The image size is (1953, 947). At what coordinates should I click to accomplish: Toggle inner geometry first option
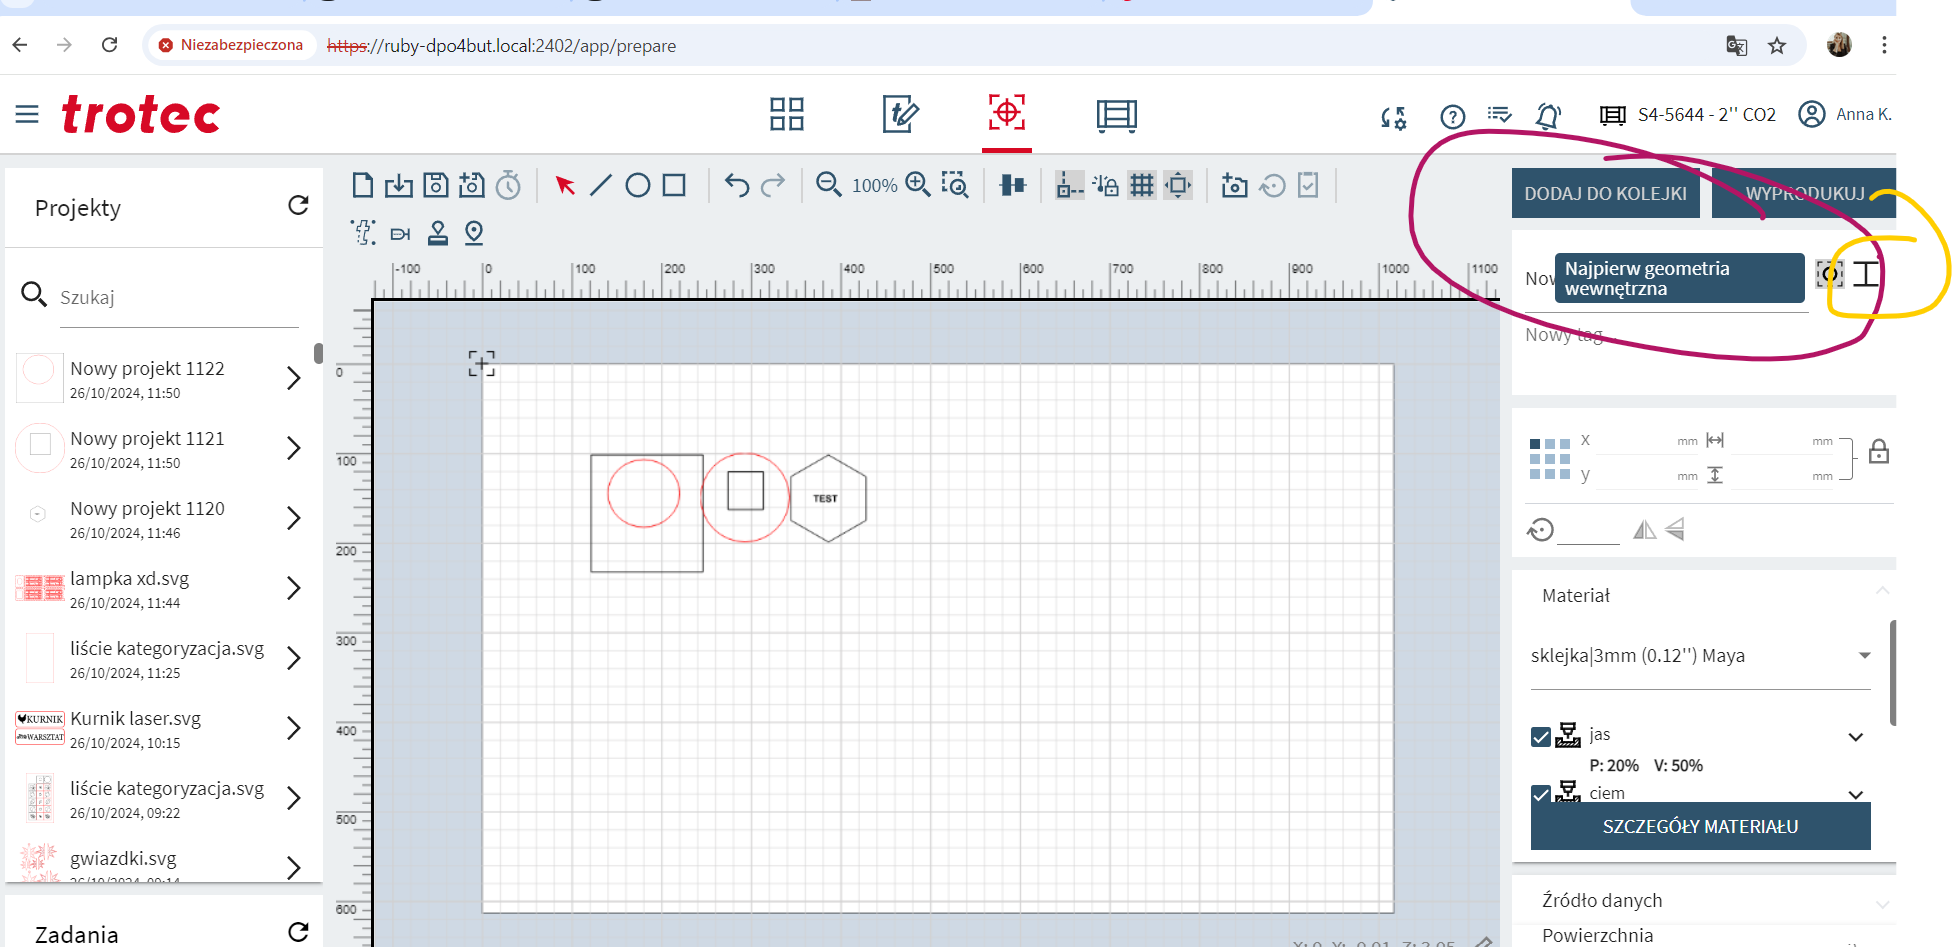pyautogui.click(x=1829, y=274)
